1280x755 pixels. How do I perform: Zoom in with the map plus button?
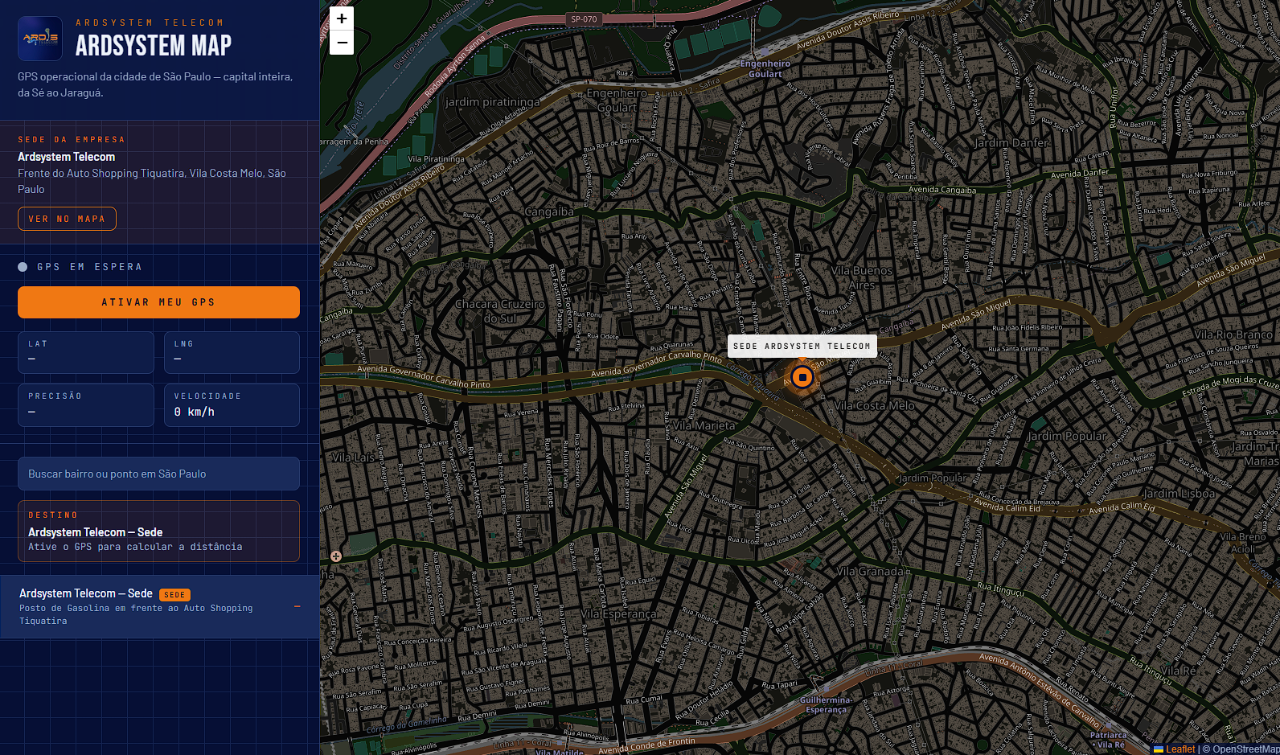(342, 18)
